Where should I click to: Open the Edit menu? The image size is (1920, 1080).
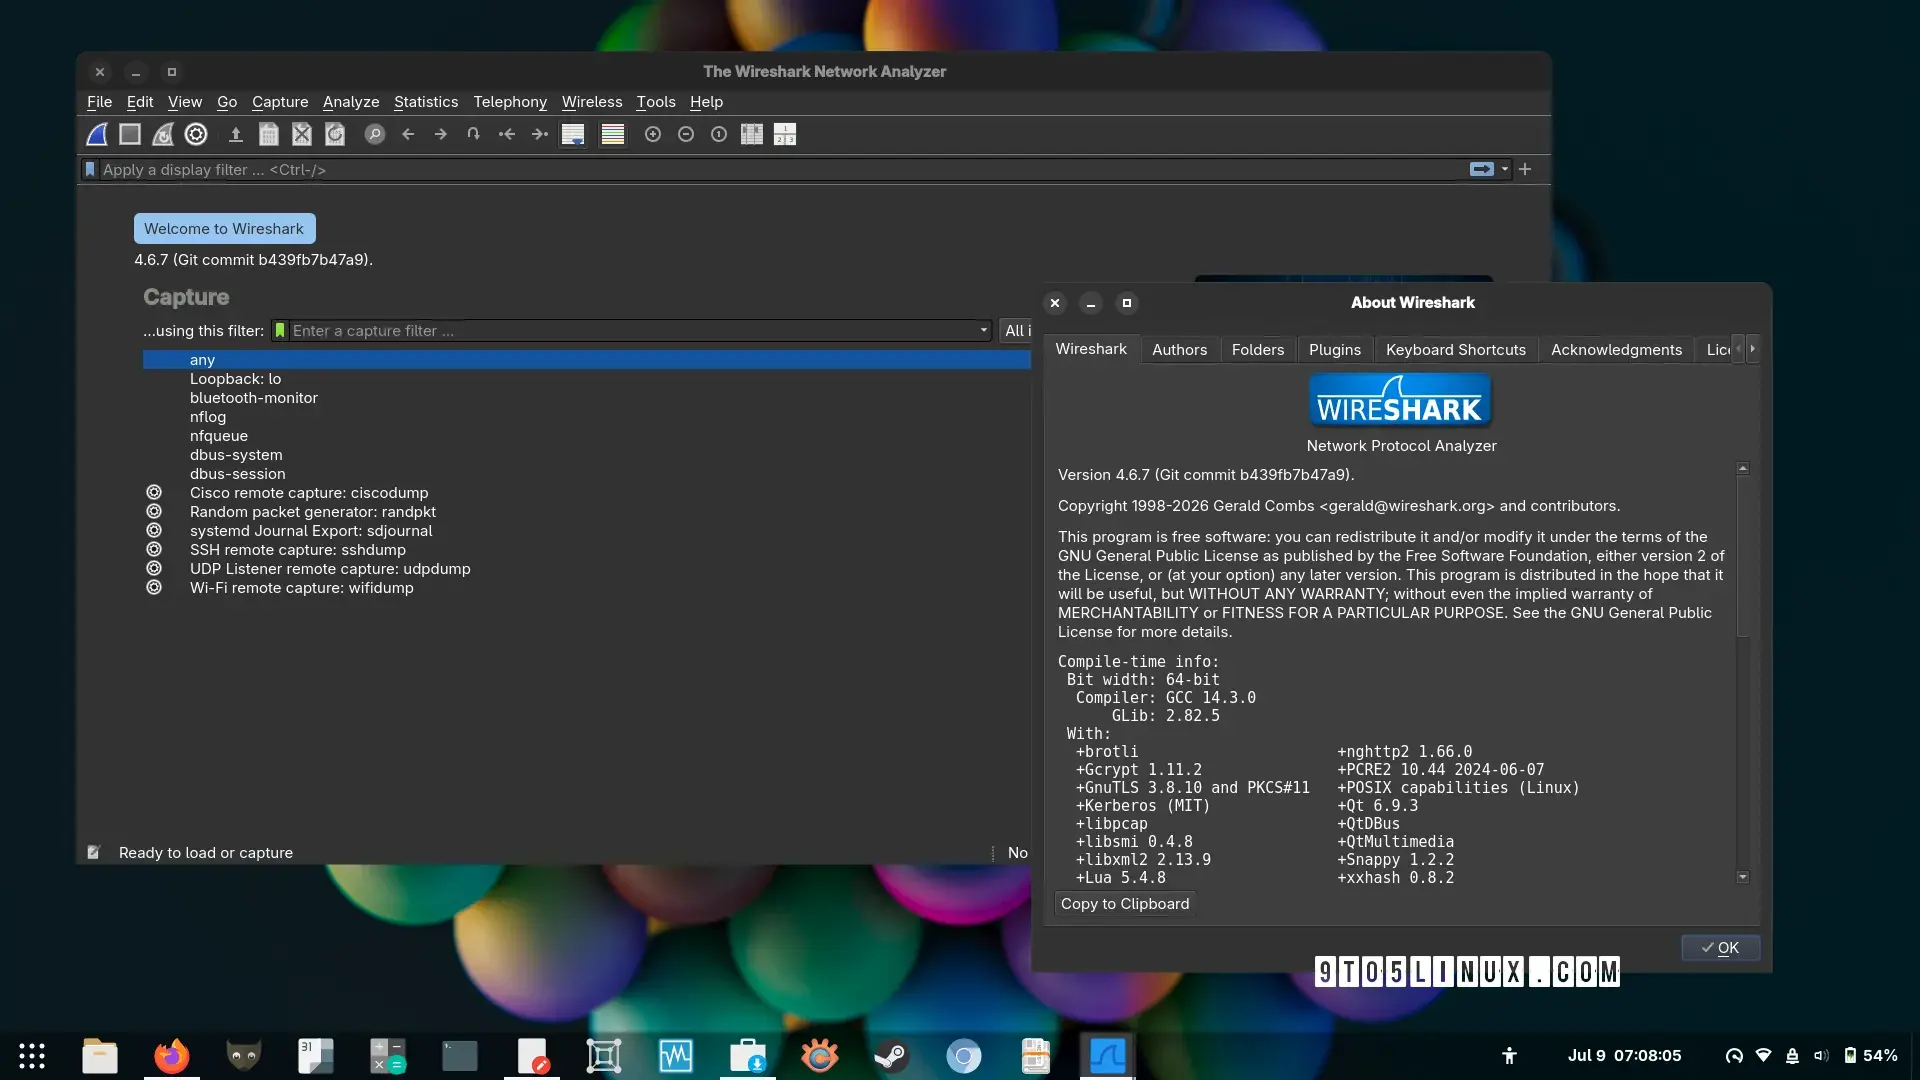140,102
